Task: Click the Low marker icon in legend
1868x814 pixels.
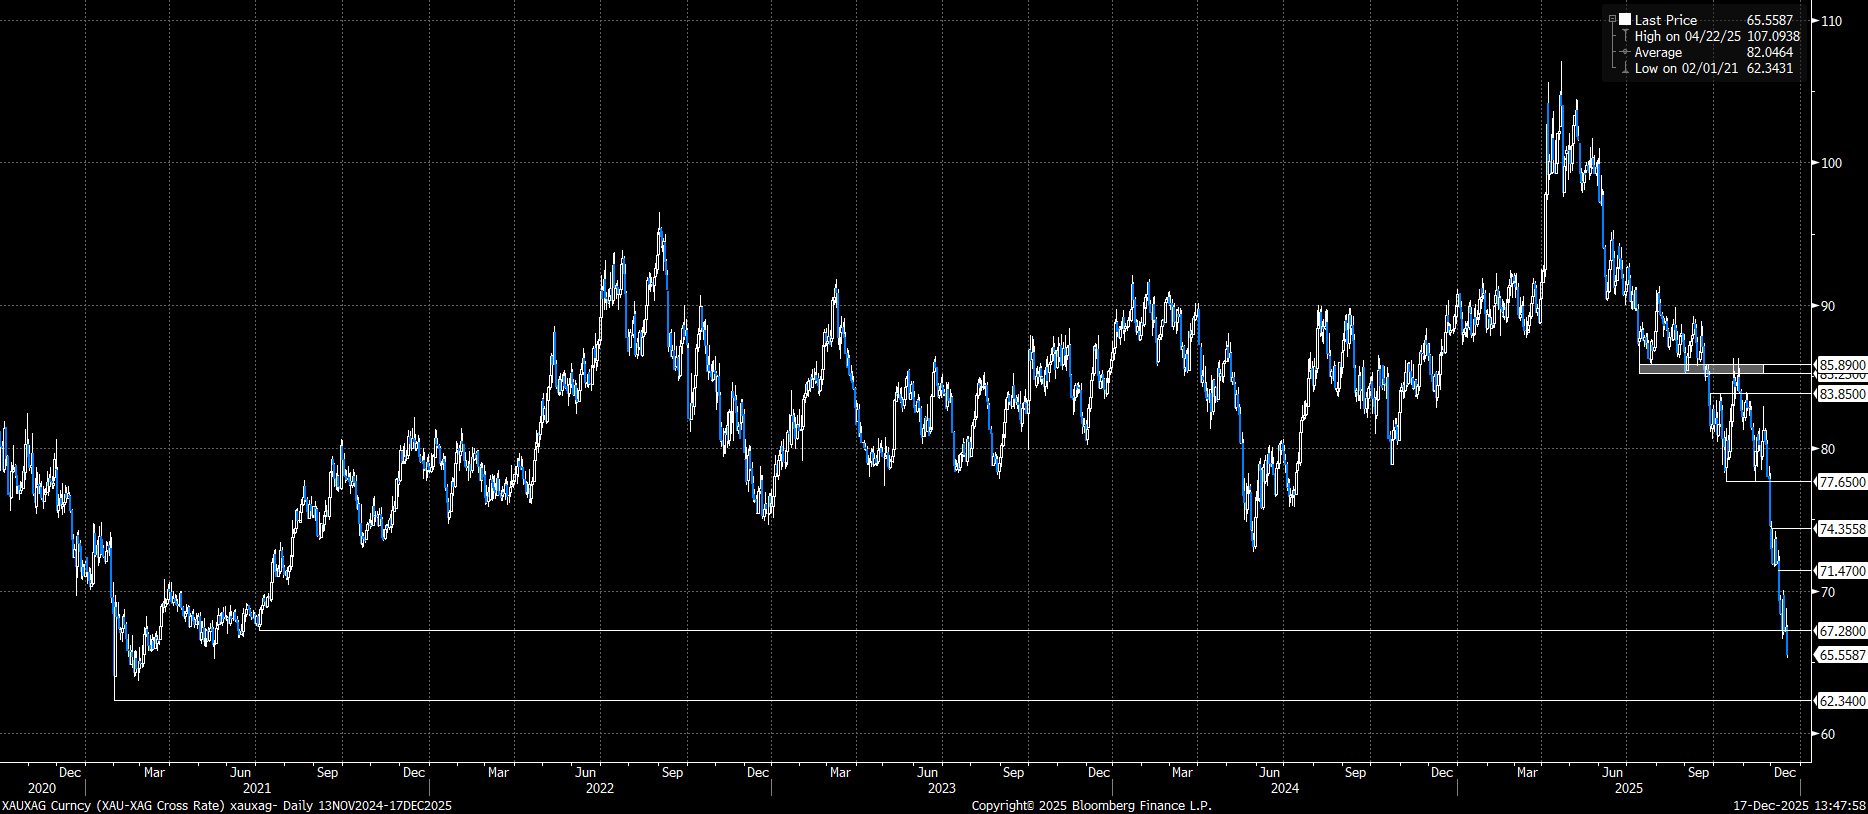Action: [1625, 68]
